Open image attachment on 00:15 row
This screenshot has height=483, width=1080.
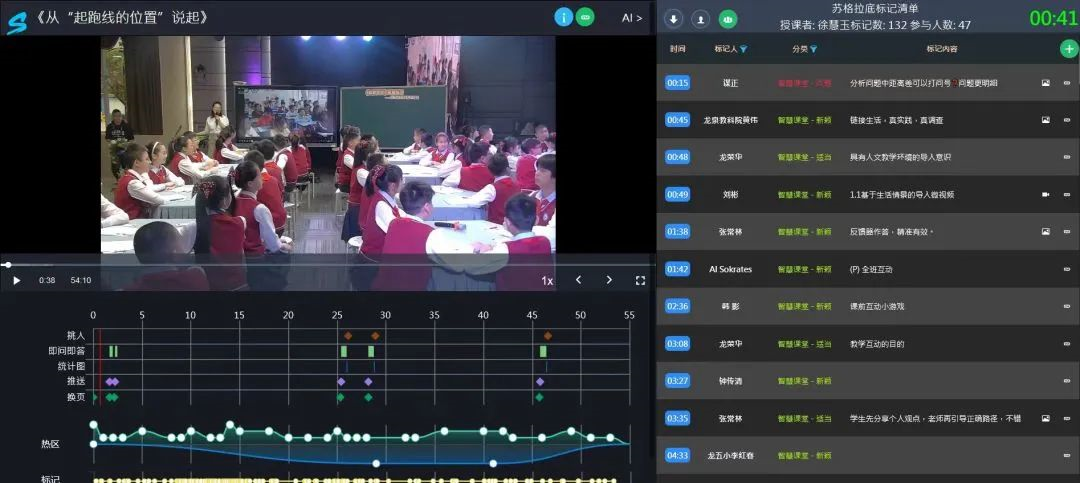[1045, 83]
